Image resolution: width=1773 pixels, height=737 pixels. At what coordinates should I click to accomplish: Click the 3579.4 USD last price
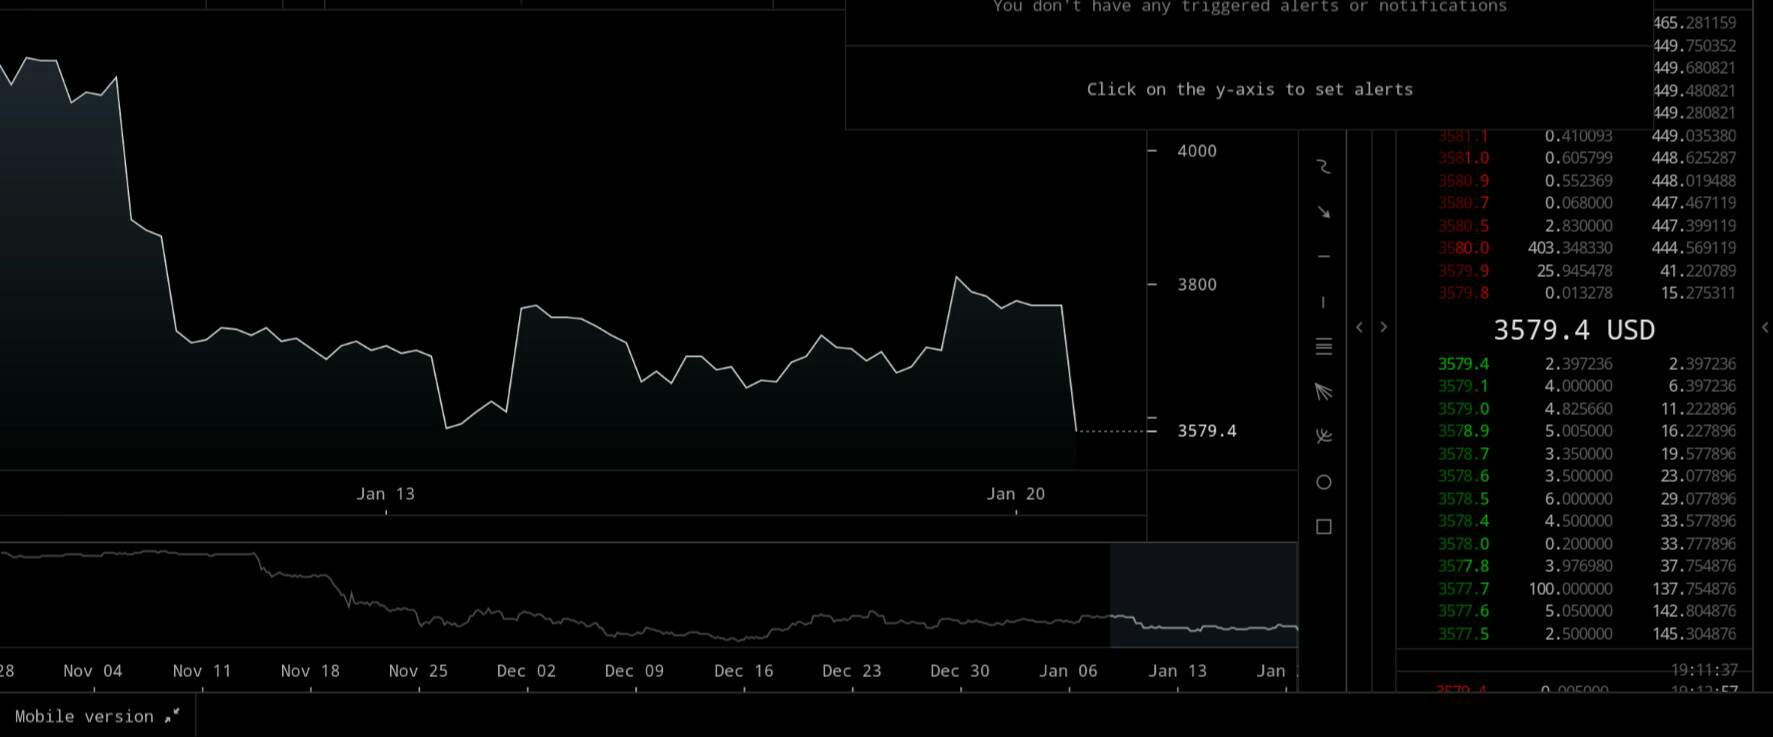tap(1573, 330)
